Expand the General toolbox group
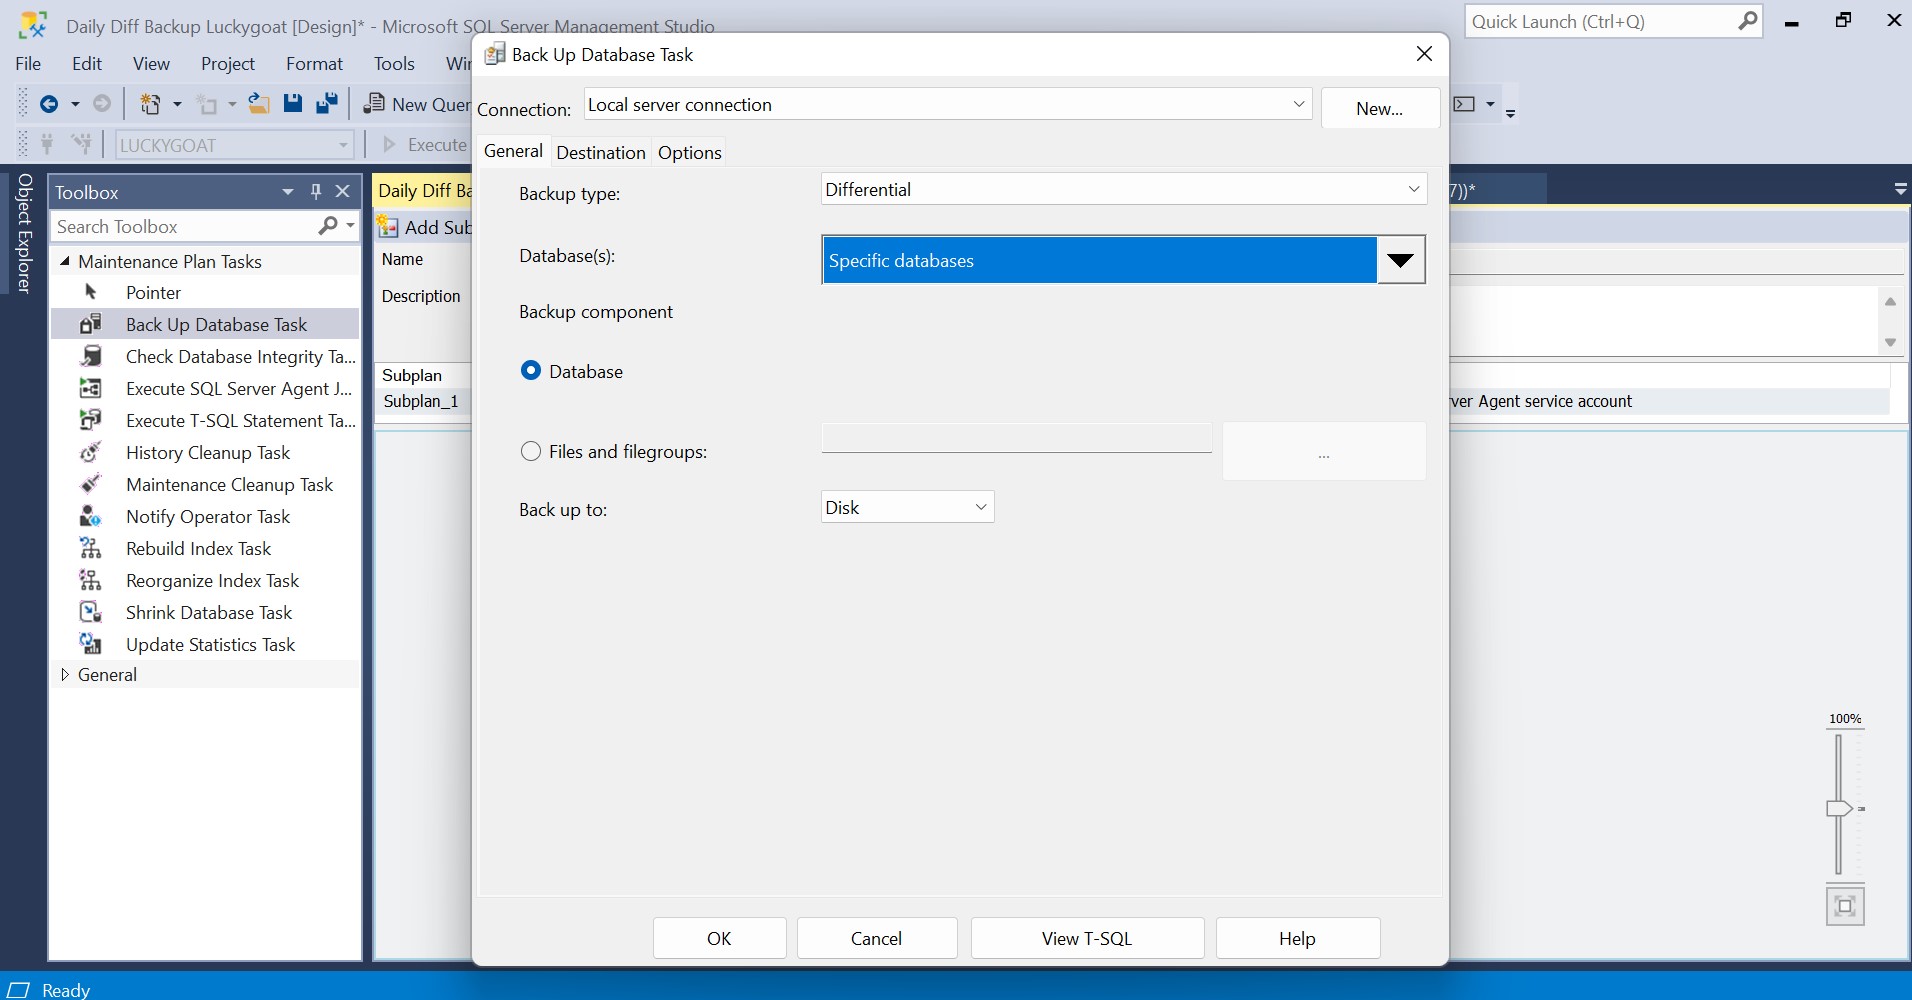 (x=65, y=675)
